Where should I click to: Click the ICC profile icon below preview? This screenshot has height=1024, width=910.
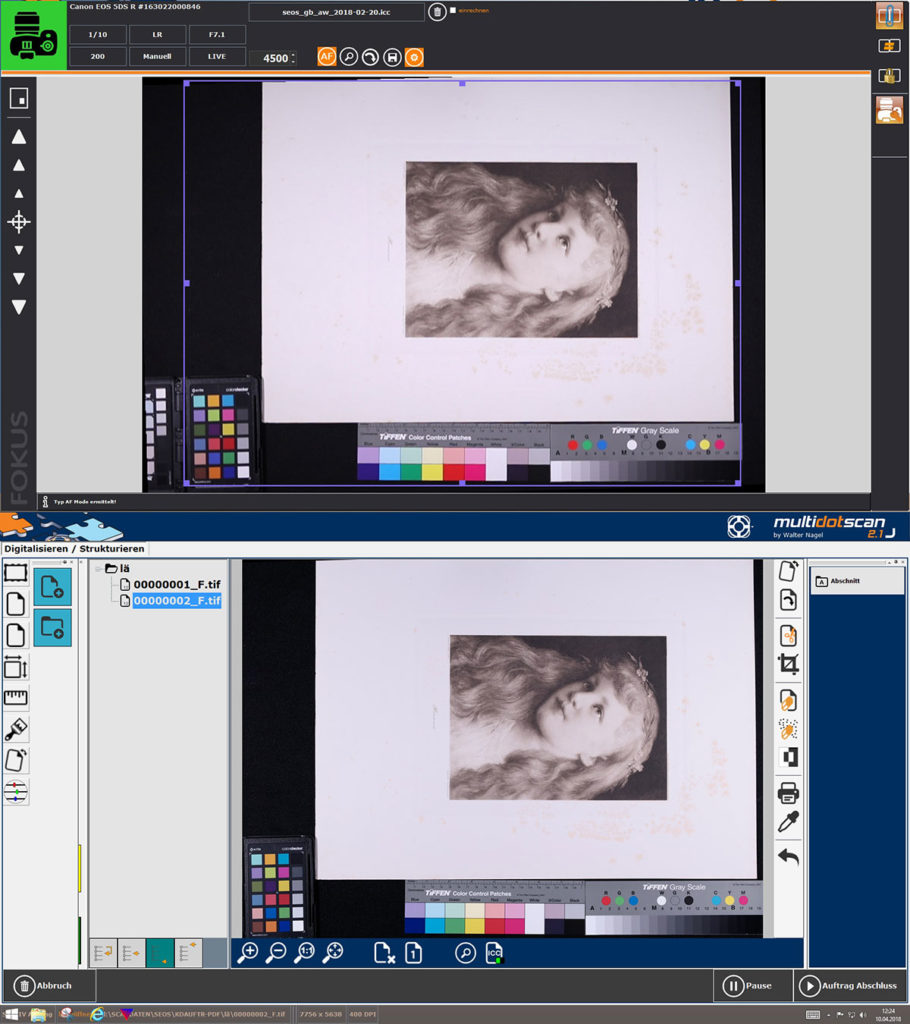[494, 953]
